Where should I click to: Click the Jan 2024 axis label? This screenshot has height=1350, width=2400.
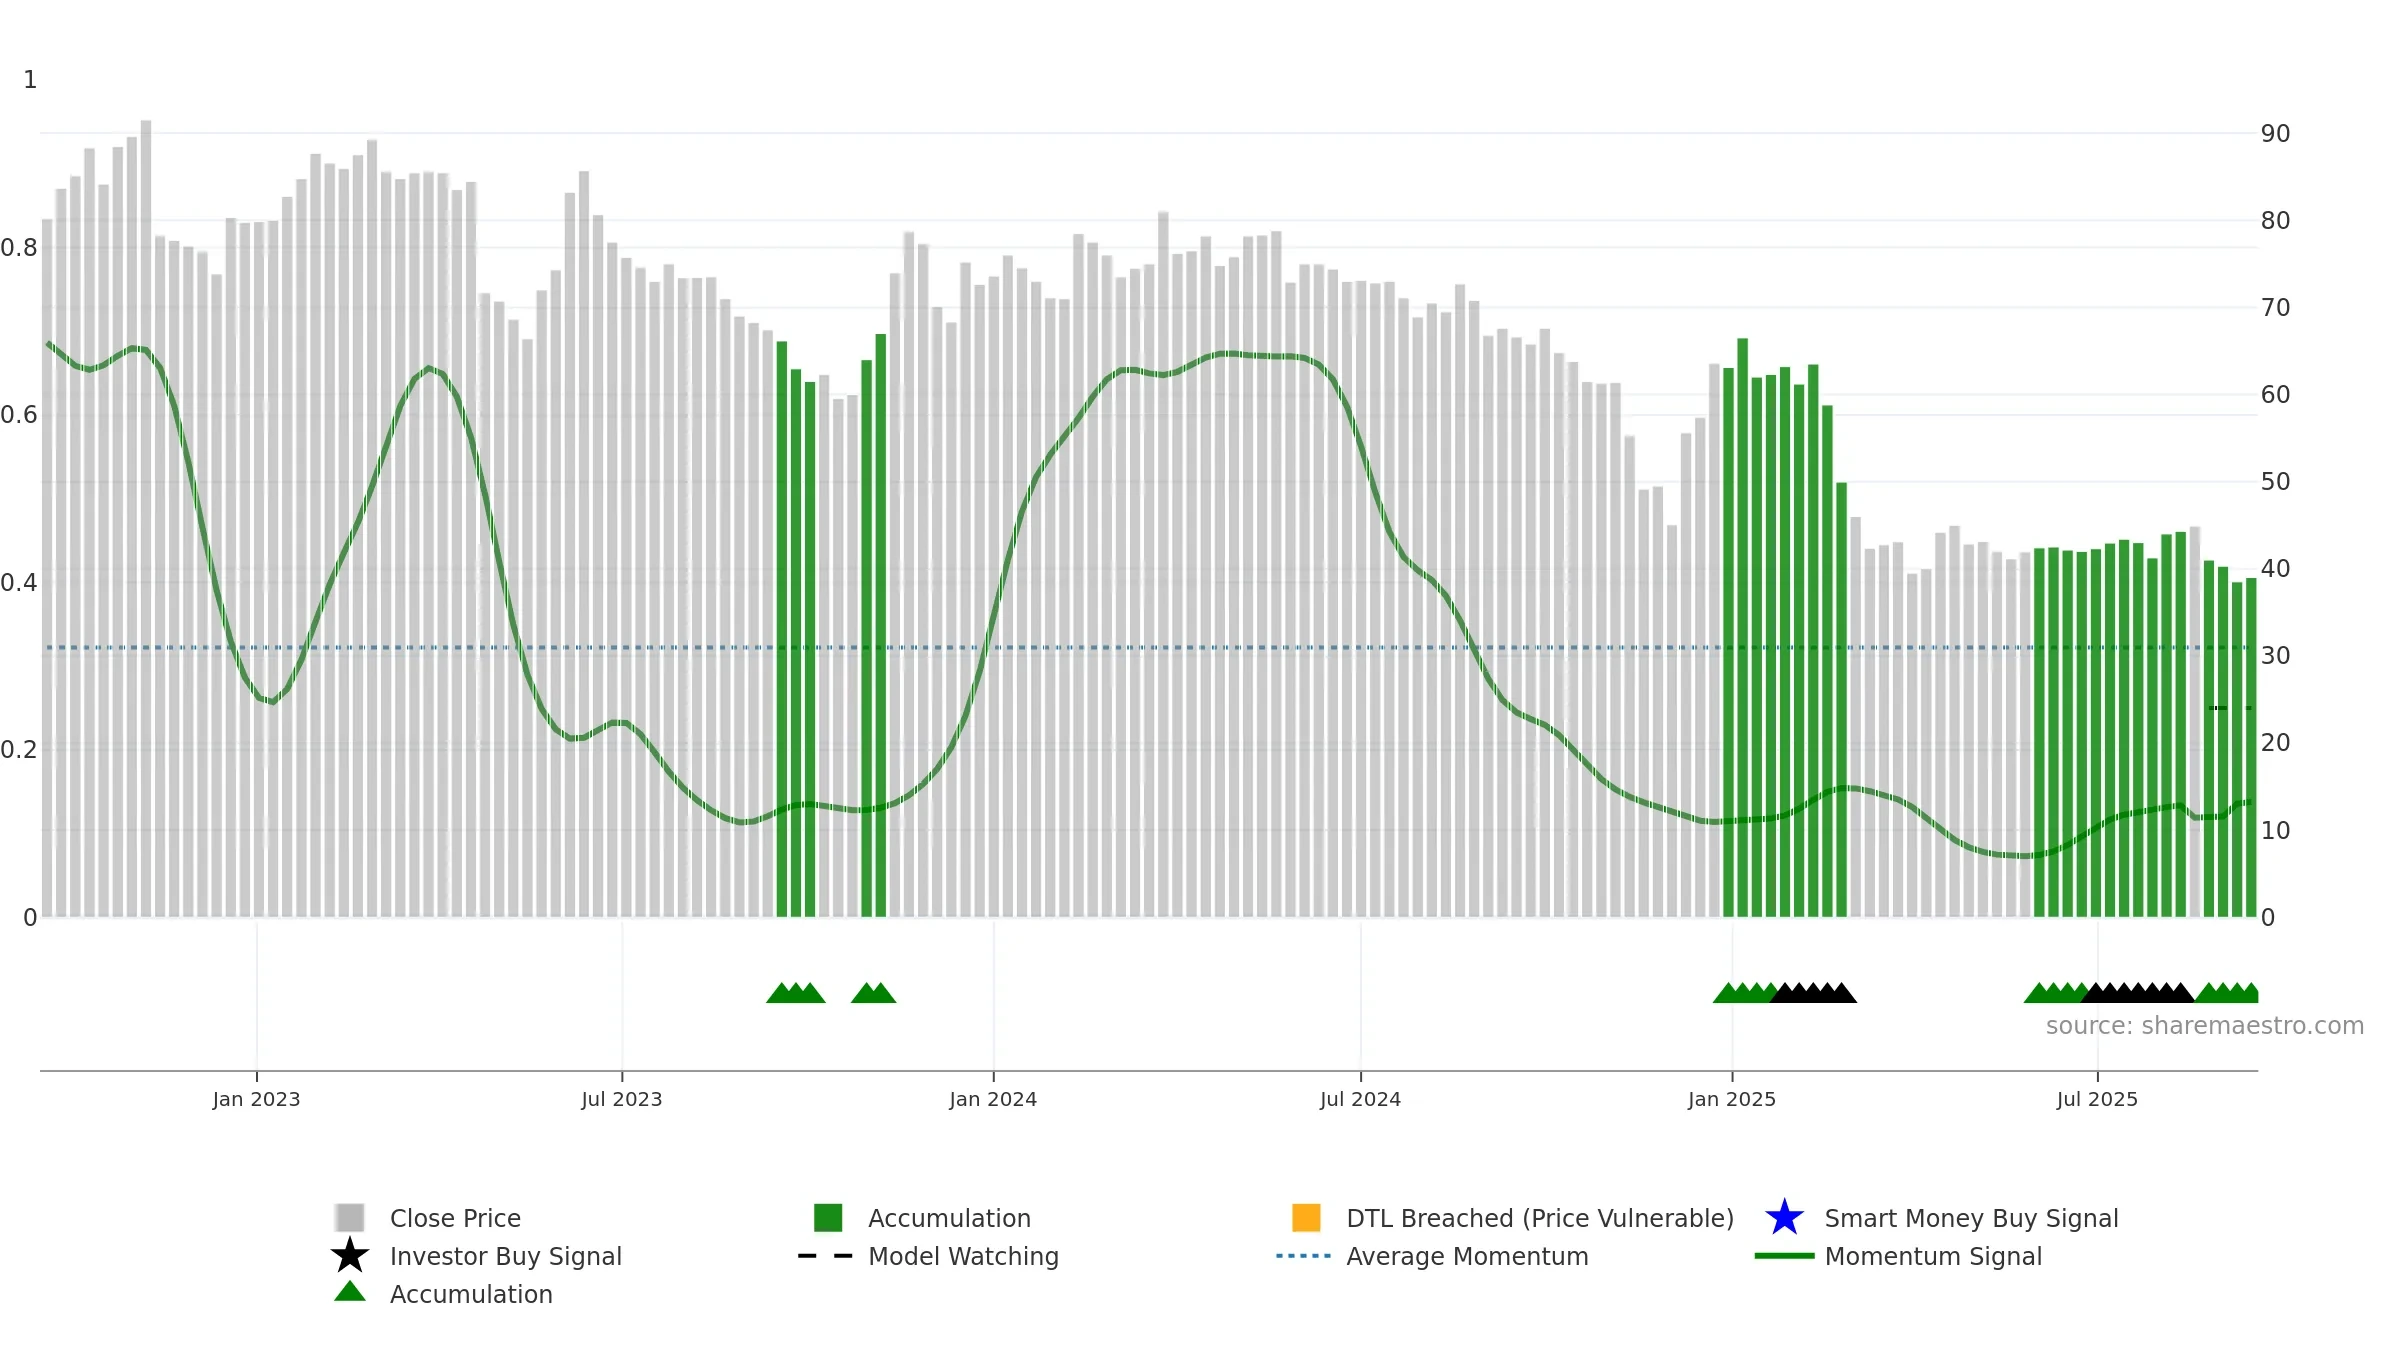point(993,1099)
